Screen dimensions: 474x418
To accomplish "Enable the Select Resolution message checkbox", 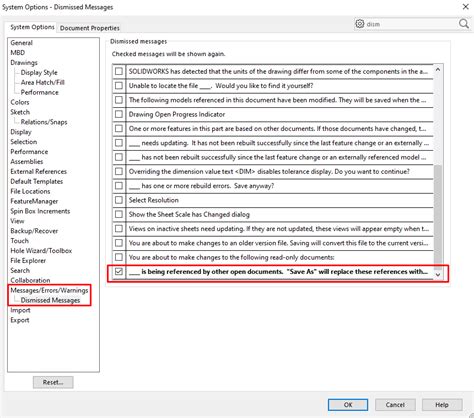I will pyautogui.click(x=119, y=200).
